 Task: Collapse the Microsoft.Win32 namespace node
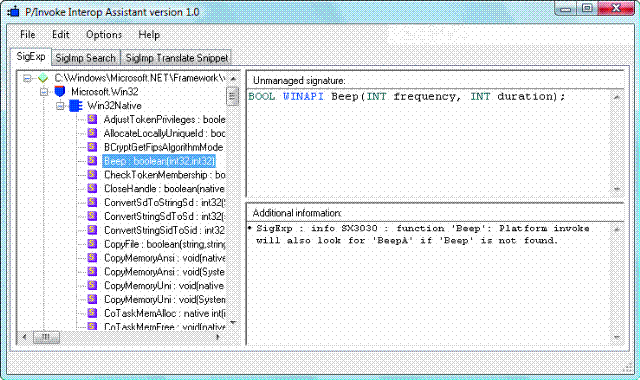click(x=44, y=92)
